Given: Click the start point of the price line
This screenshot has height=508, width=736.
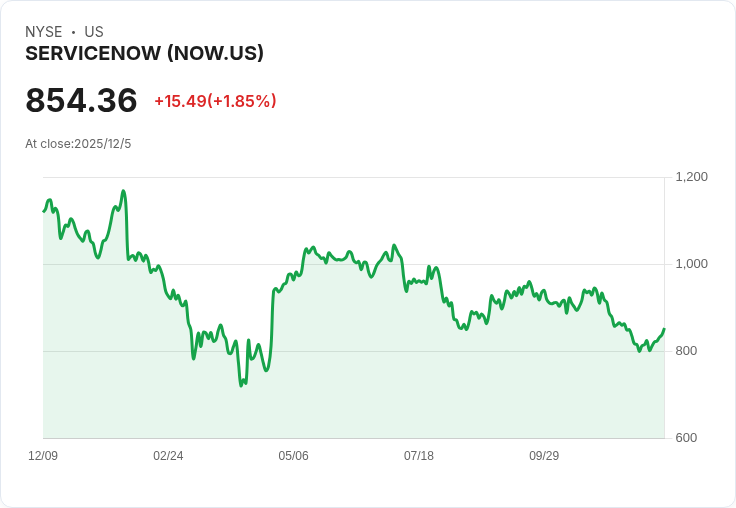Looking at the screenshot, I should click(44, 211).
